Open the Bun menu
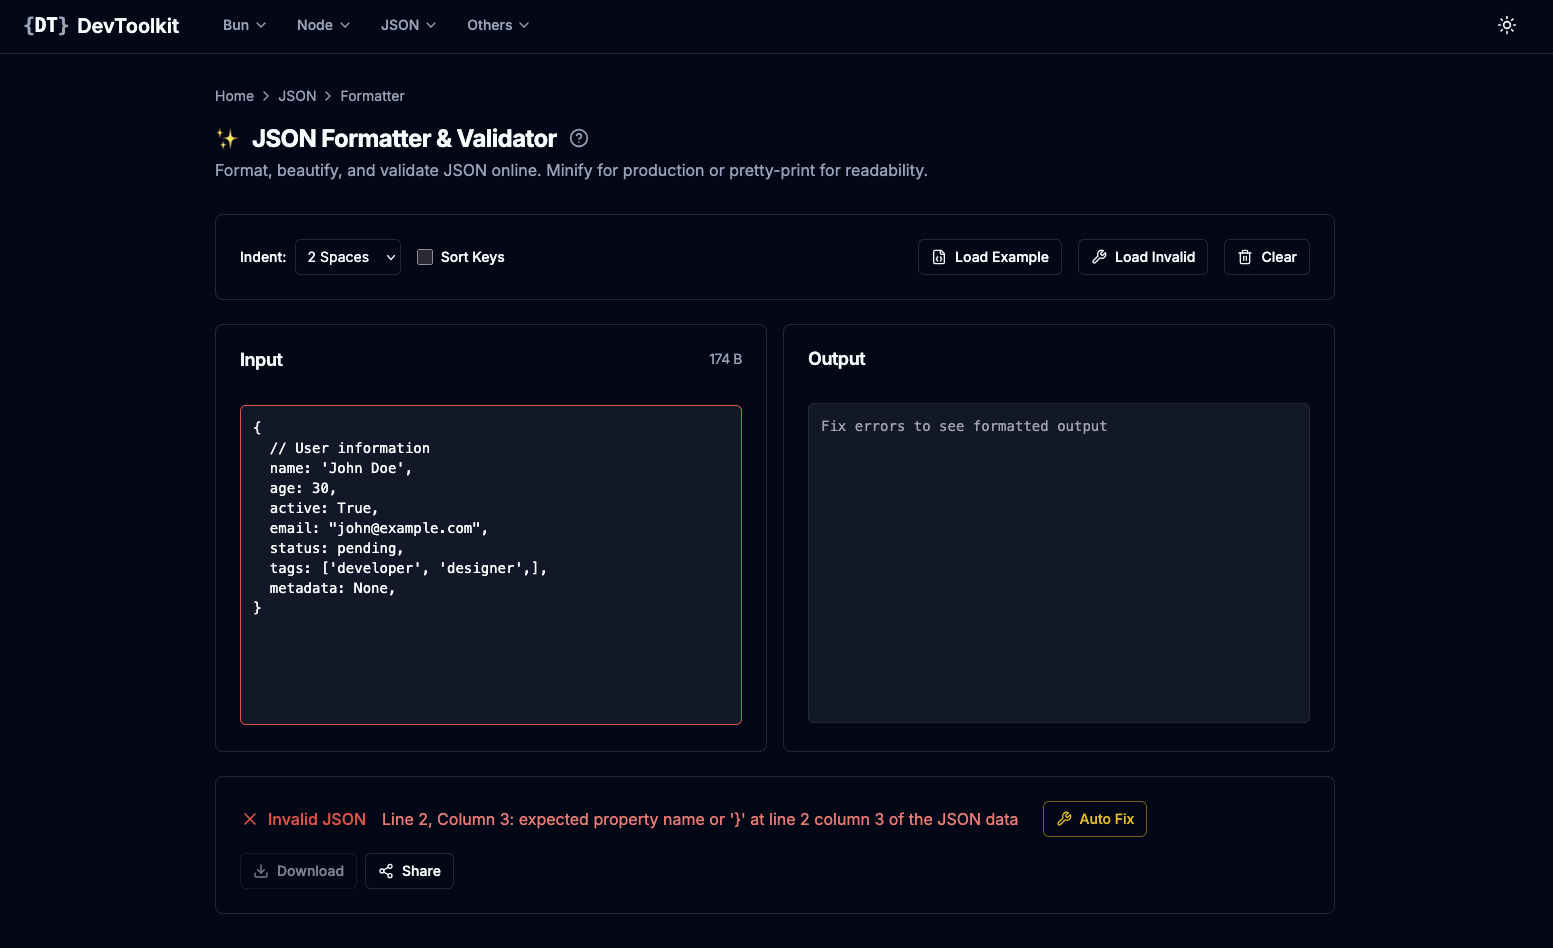This screenshot has height=948, width=1553. [x=243, y=25]
